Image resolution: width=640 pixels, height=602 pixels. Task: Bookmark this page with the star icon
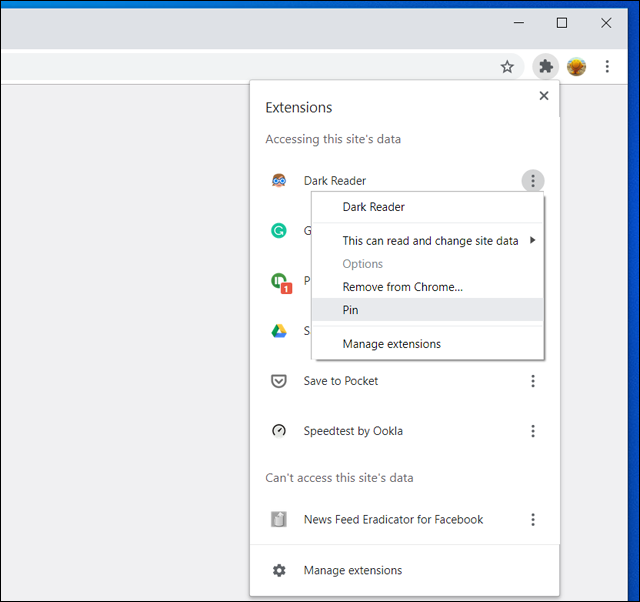click(x=507, y=67)
